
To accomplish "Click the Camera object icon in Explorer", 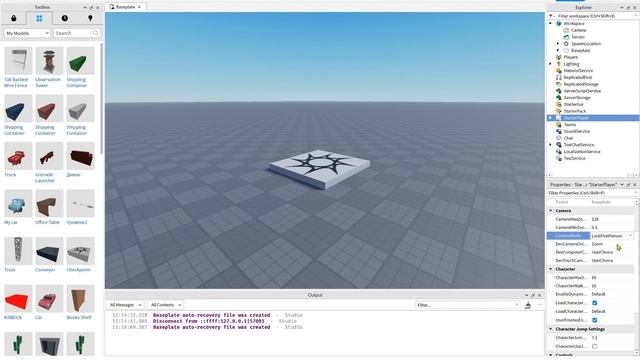I will coord(566,30).
